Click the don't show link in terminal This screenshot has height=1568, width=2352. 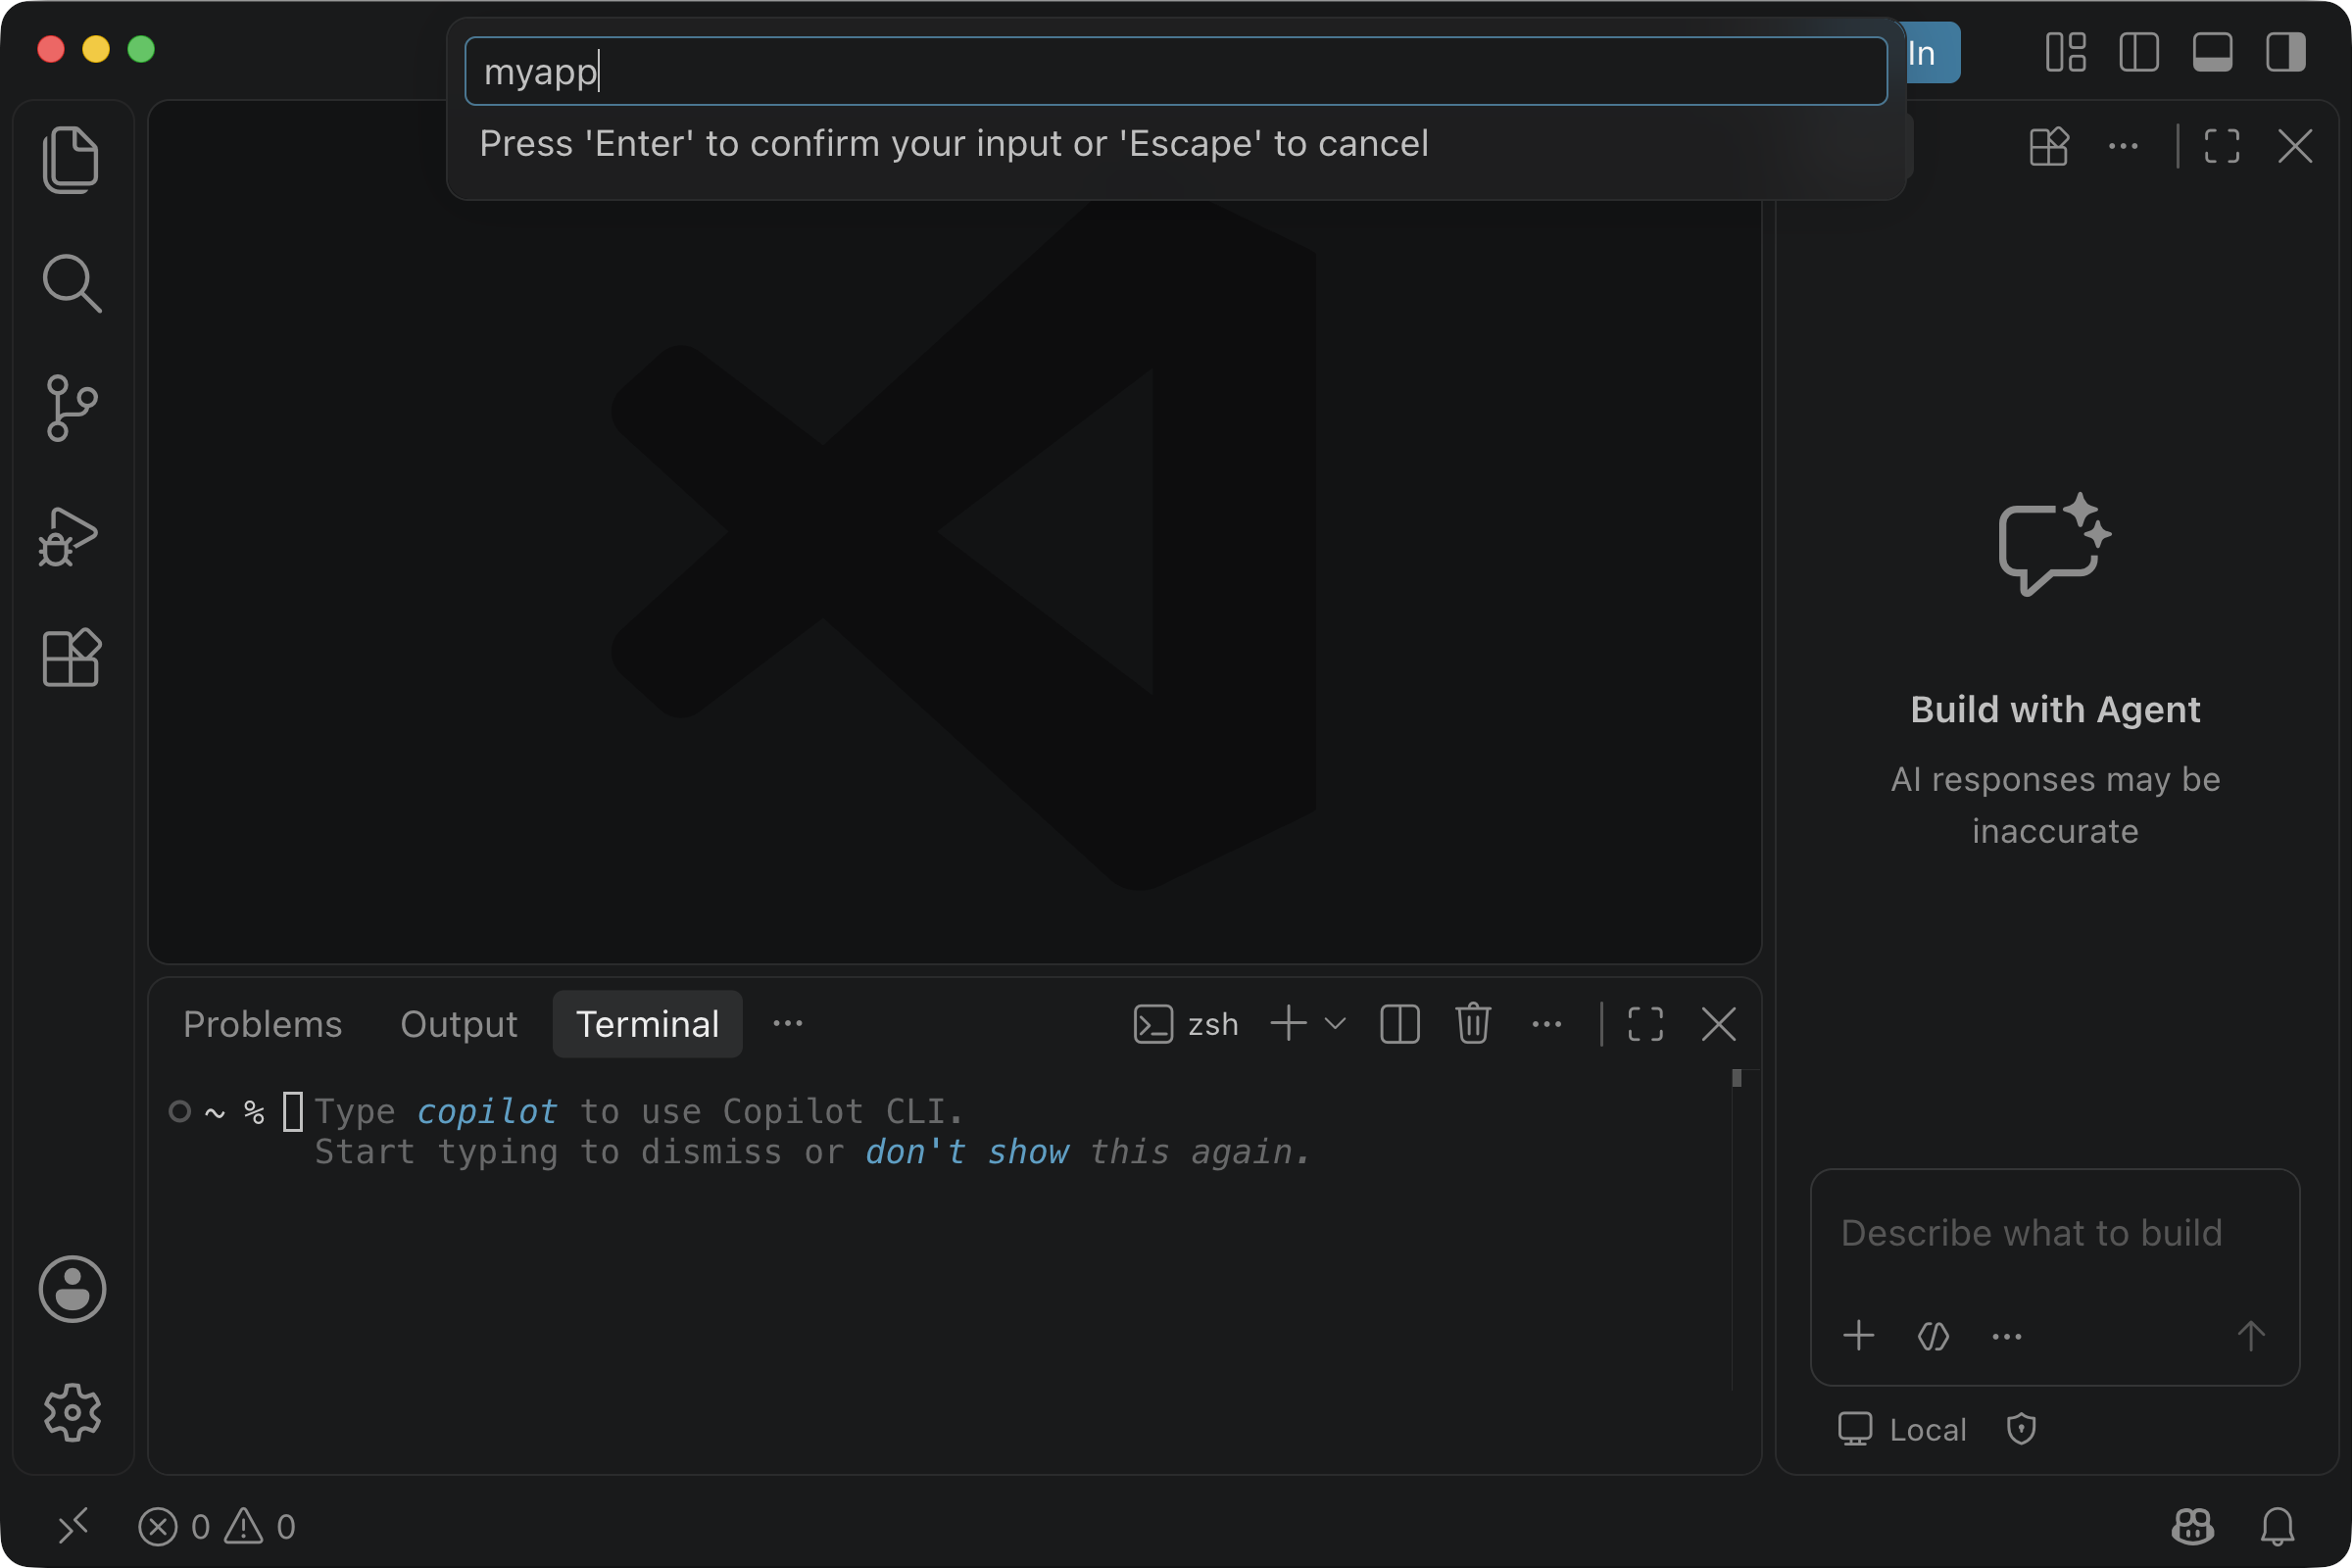(967, 1153)
